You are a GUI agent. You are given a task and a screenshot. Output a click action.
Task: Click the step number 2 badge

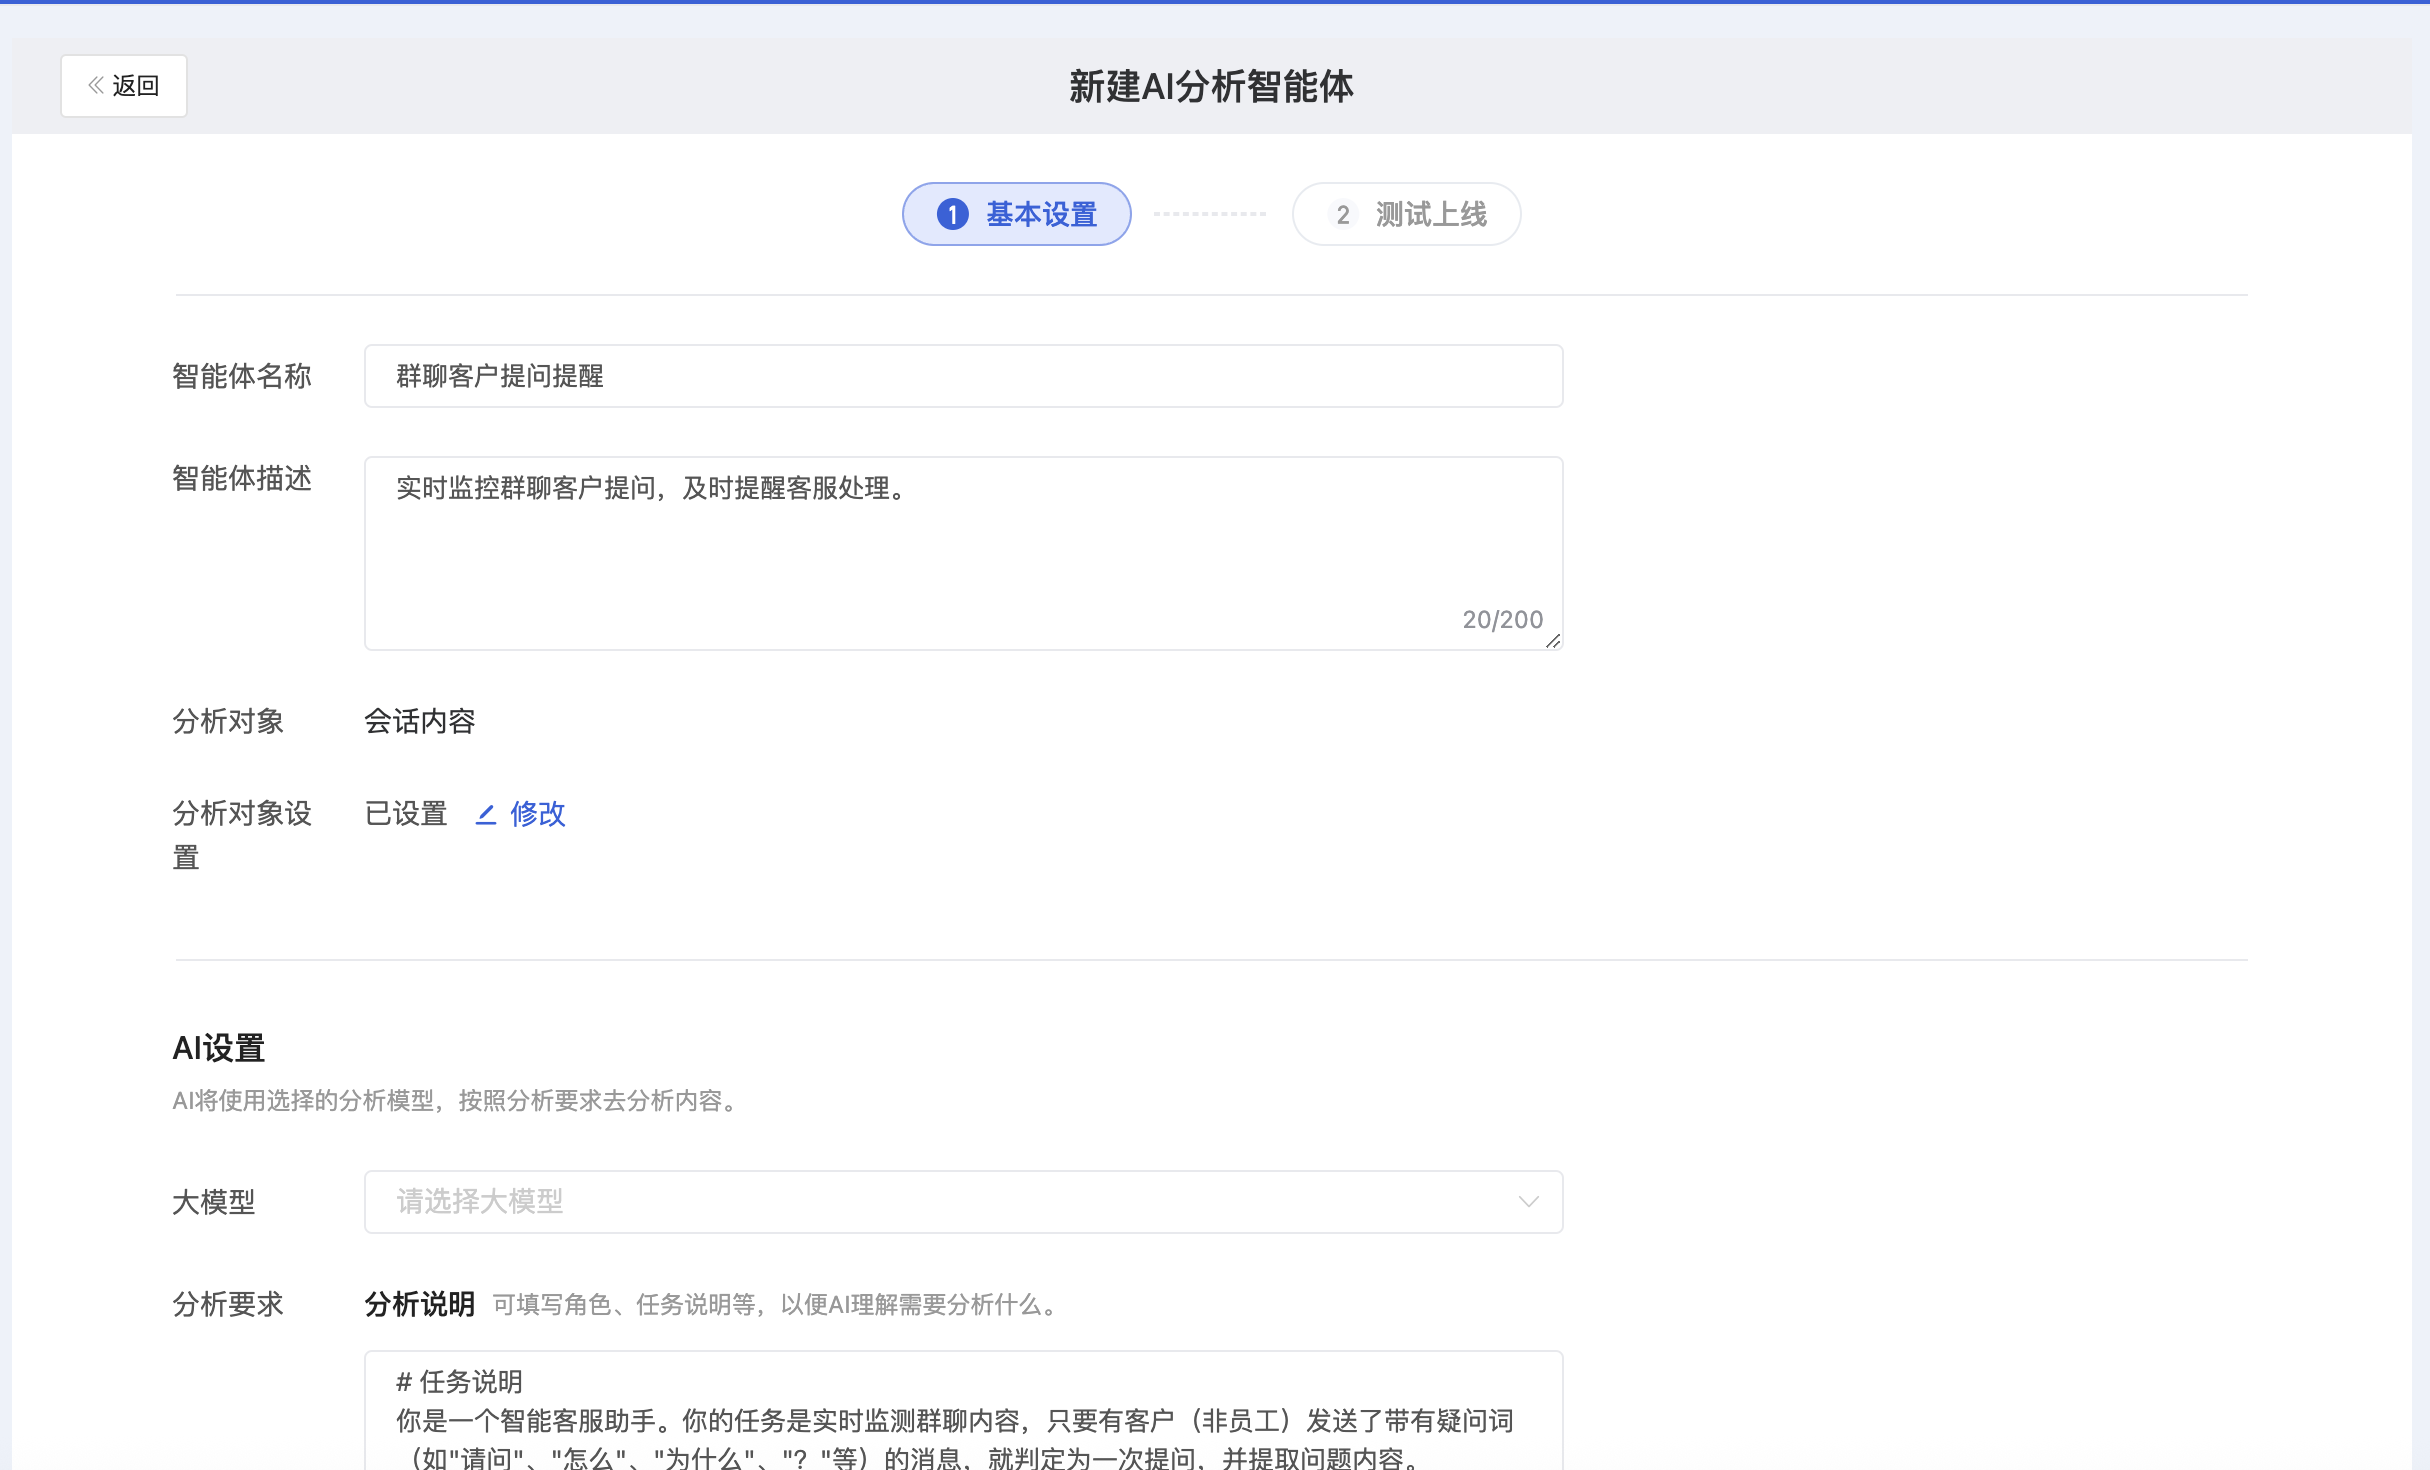(1343, 214)
